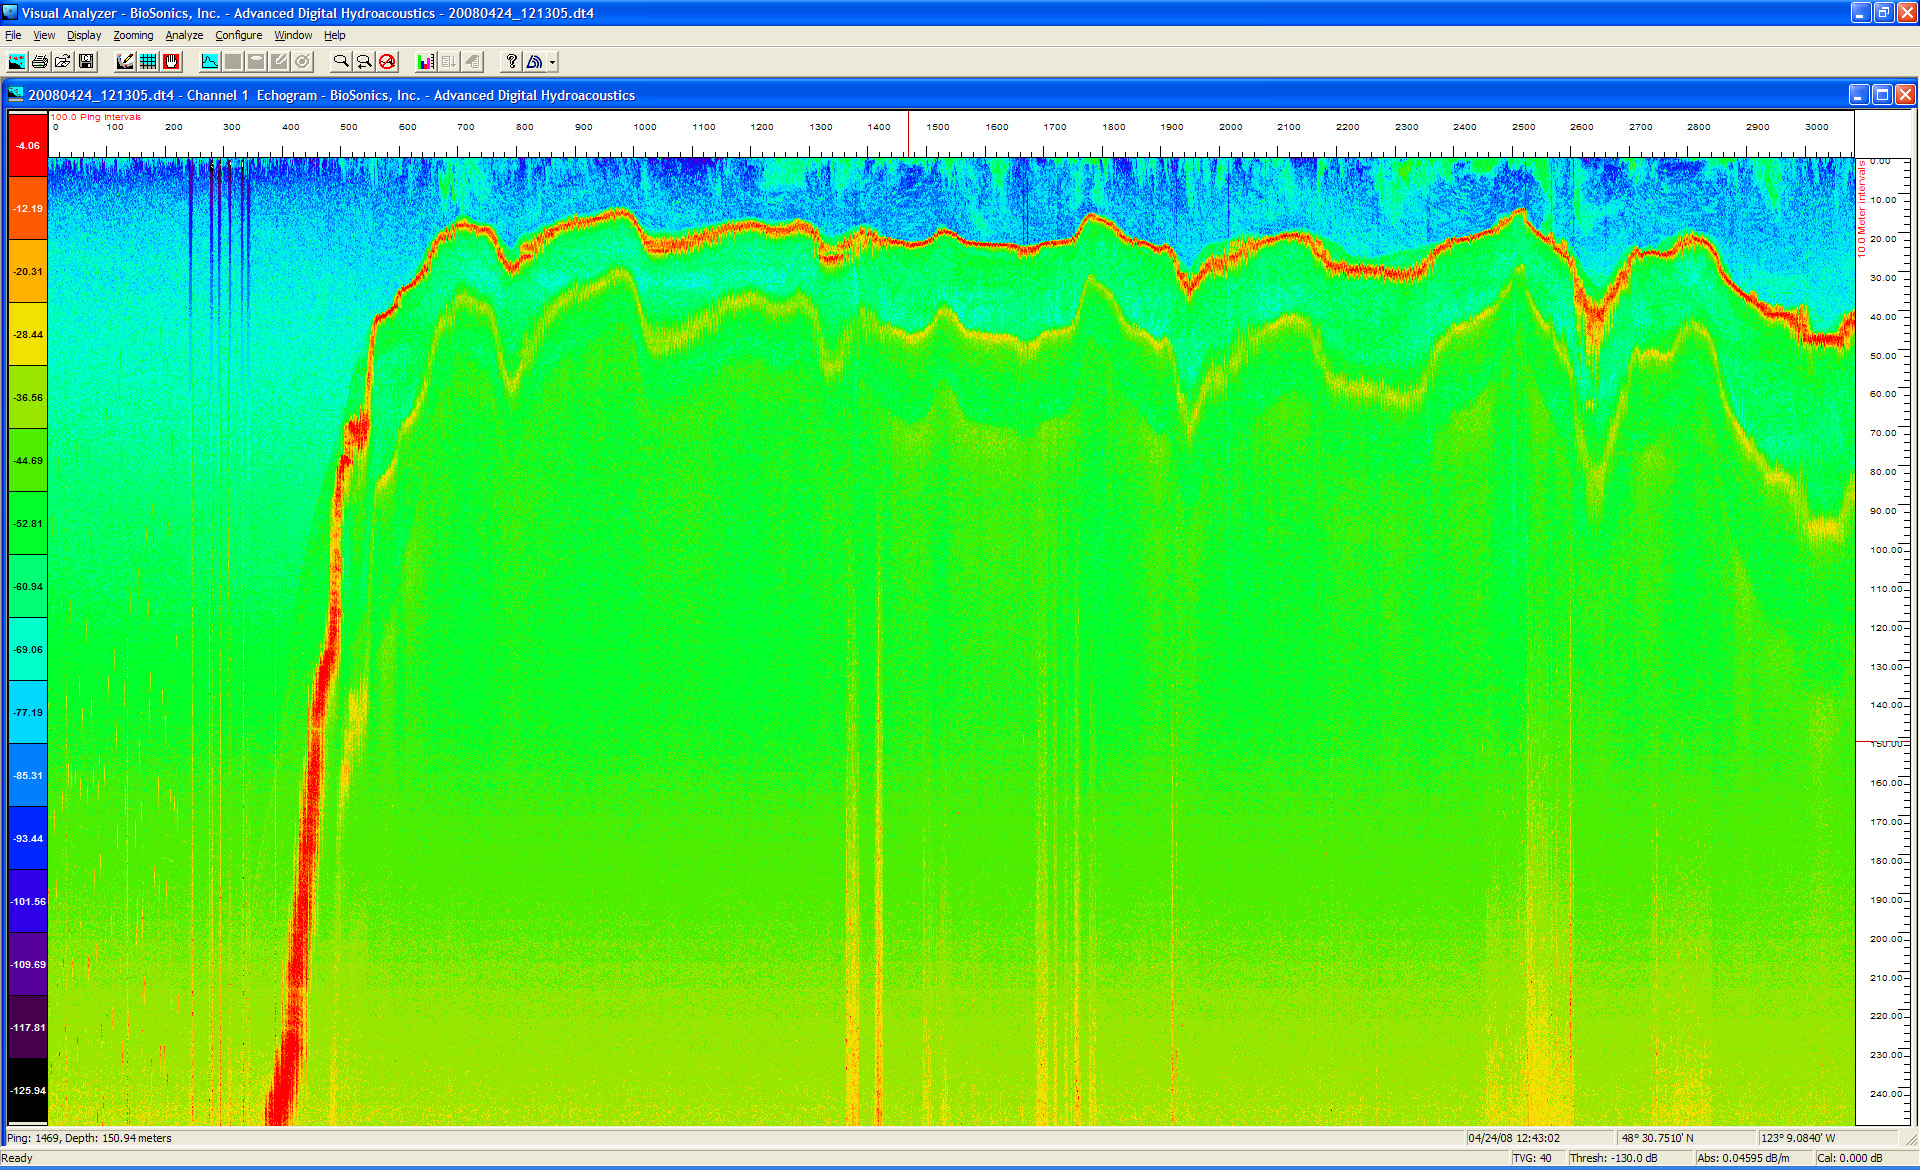This screenshot has height=1170, width=1920.
Task: Click the question mark help icon
Action: click(511, 62)
